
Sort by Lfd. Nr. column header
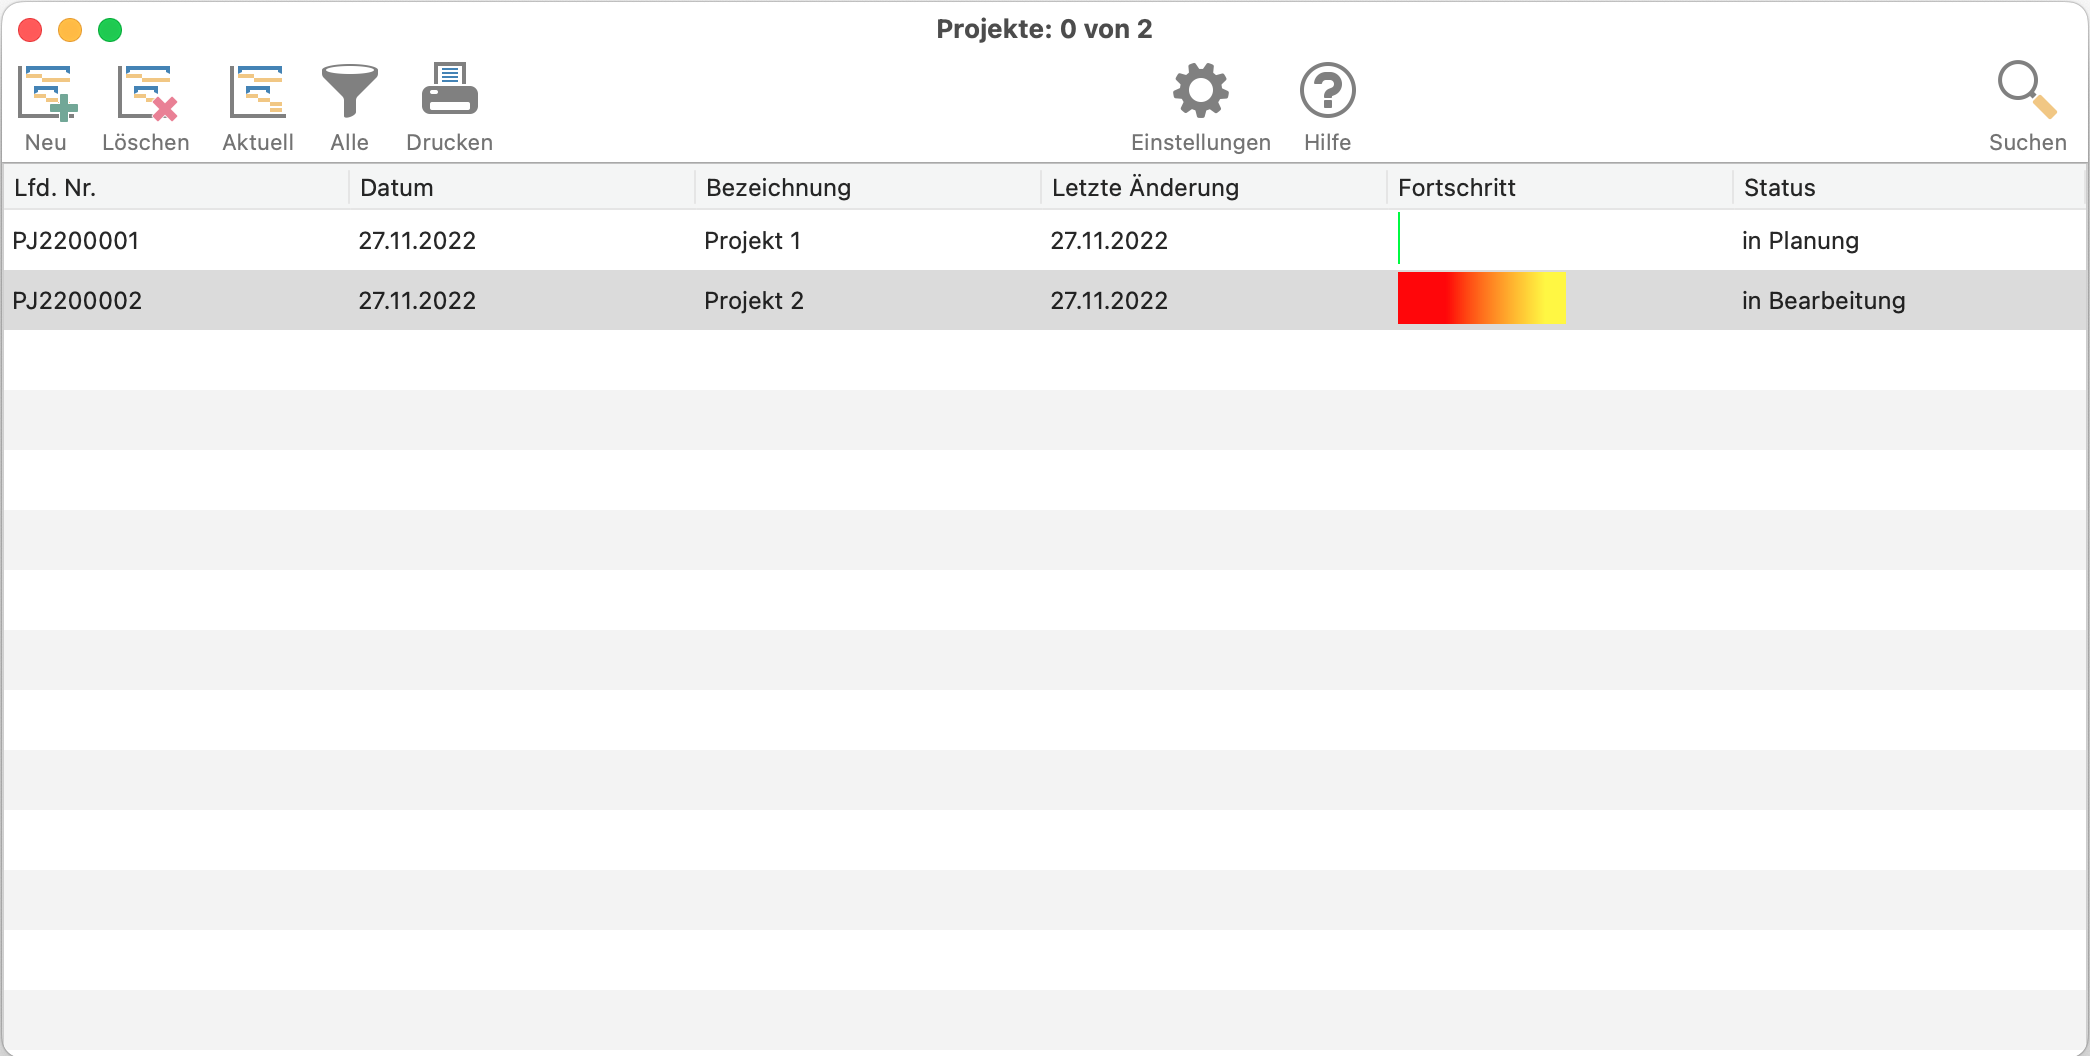pyautogui.click(x=176, y=187)
